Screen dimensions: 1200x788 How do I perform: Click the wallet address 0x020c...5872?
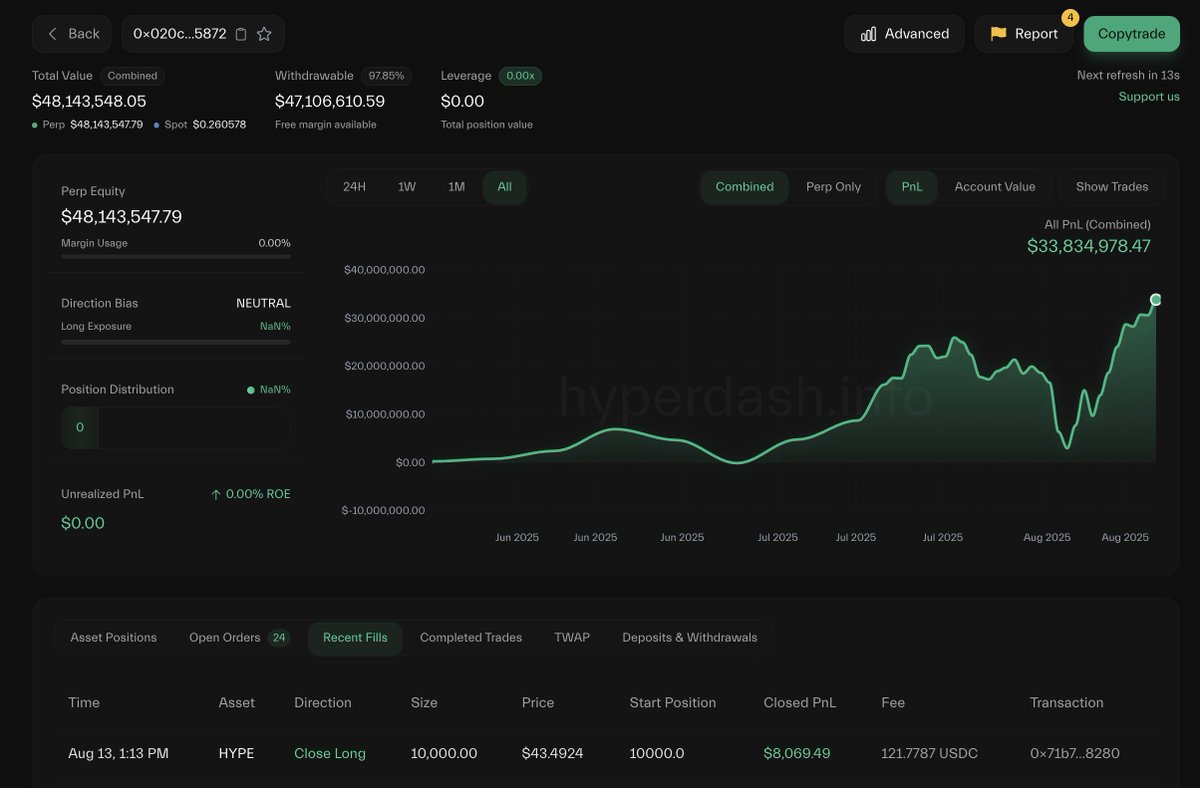(x=180, y=34)
